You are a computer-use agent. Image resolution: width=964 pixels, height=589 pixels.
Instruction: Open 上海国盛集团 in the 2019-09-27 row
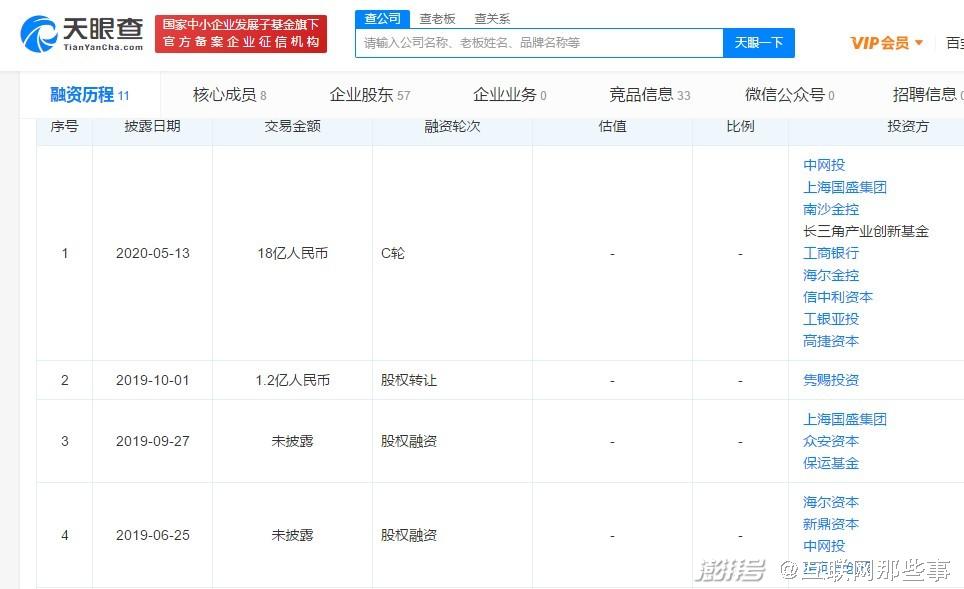click(x=845, y=419)
